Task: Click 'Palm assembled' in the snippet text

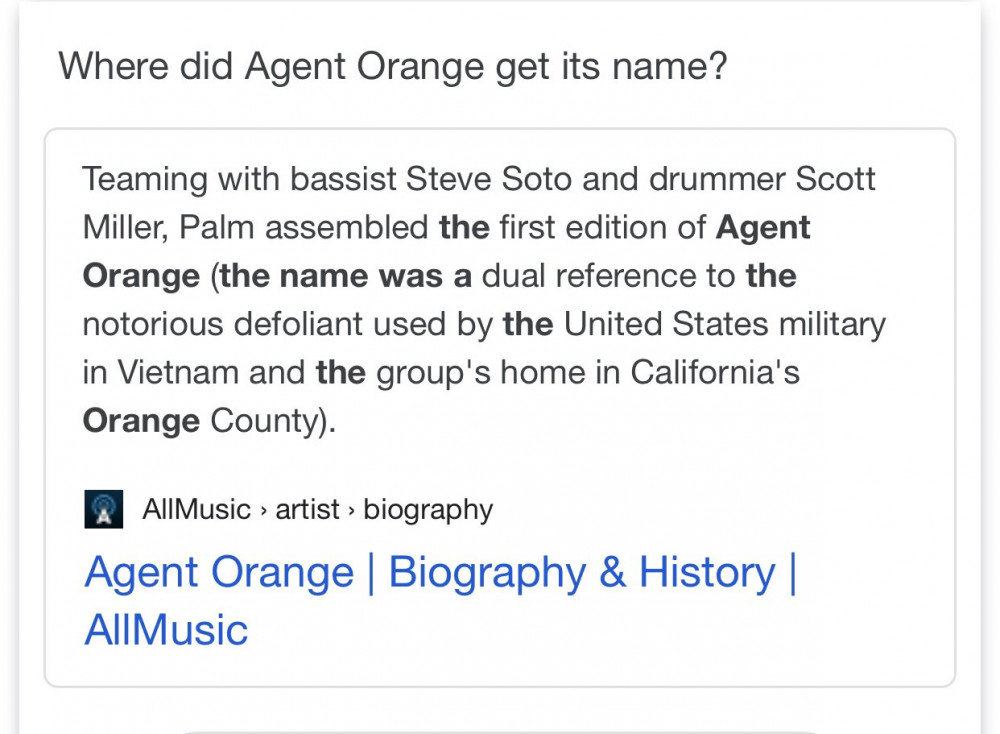Action: [x=304, y=228]
